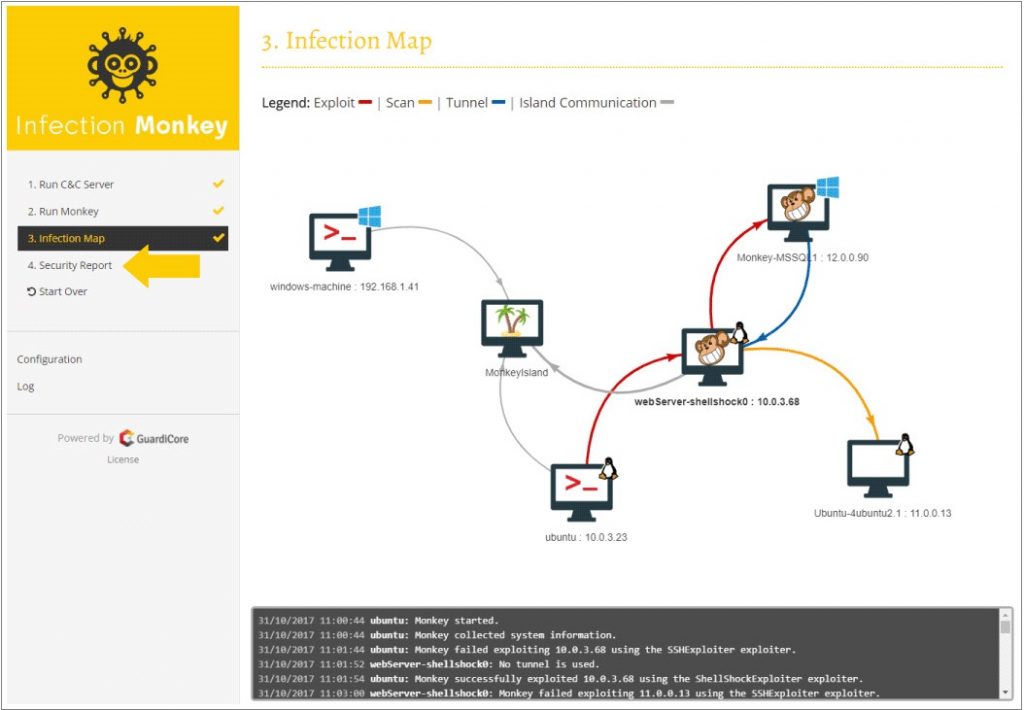Open the License link
Image resolution: width=1024 pixels, height=710 pixels.
(x=123, y=459)
